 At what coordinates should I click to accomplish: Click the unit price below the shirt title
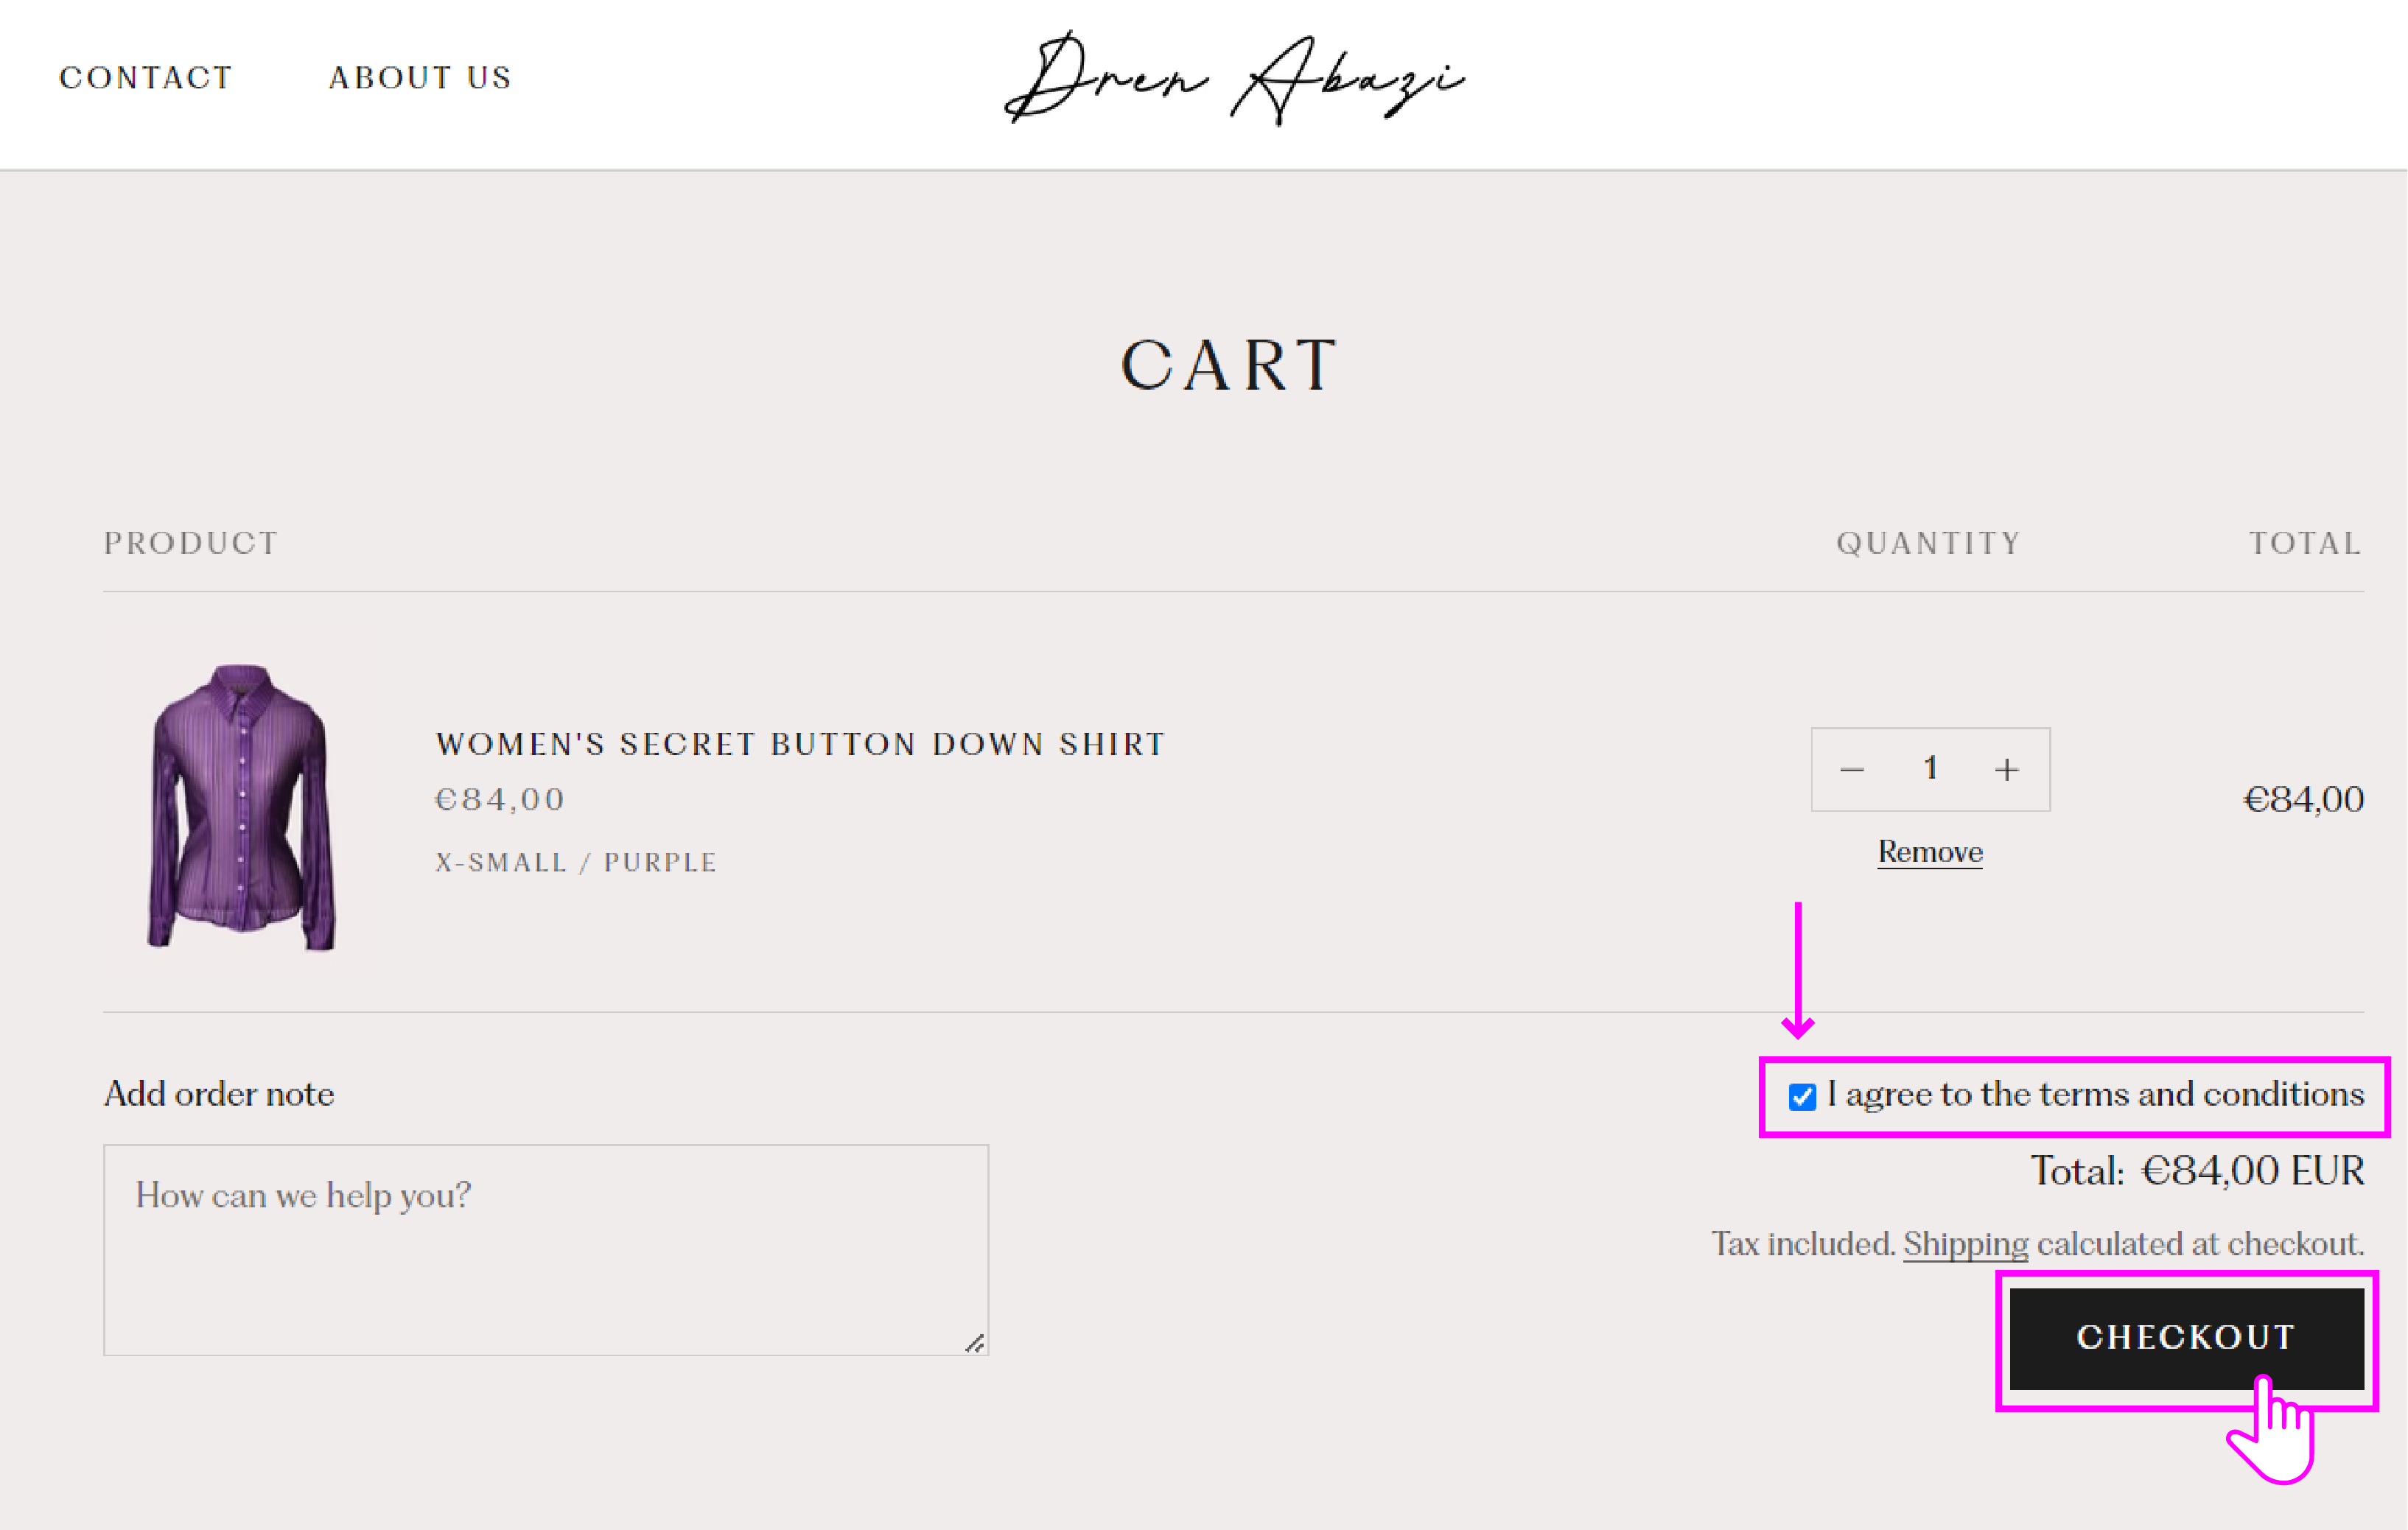[x=500, y=799]
